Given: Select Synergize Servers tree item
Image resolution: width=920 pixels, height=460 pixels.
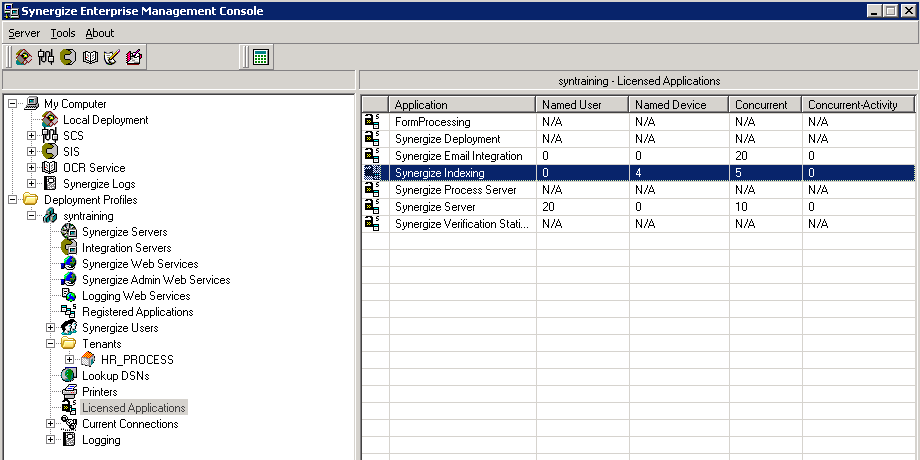Looking at the screenshot, I should (124, 232).
